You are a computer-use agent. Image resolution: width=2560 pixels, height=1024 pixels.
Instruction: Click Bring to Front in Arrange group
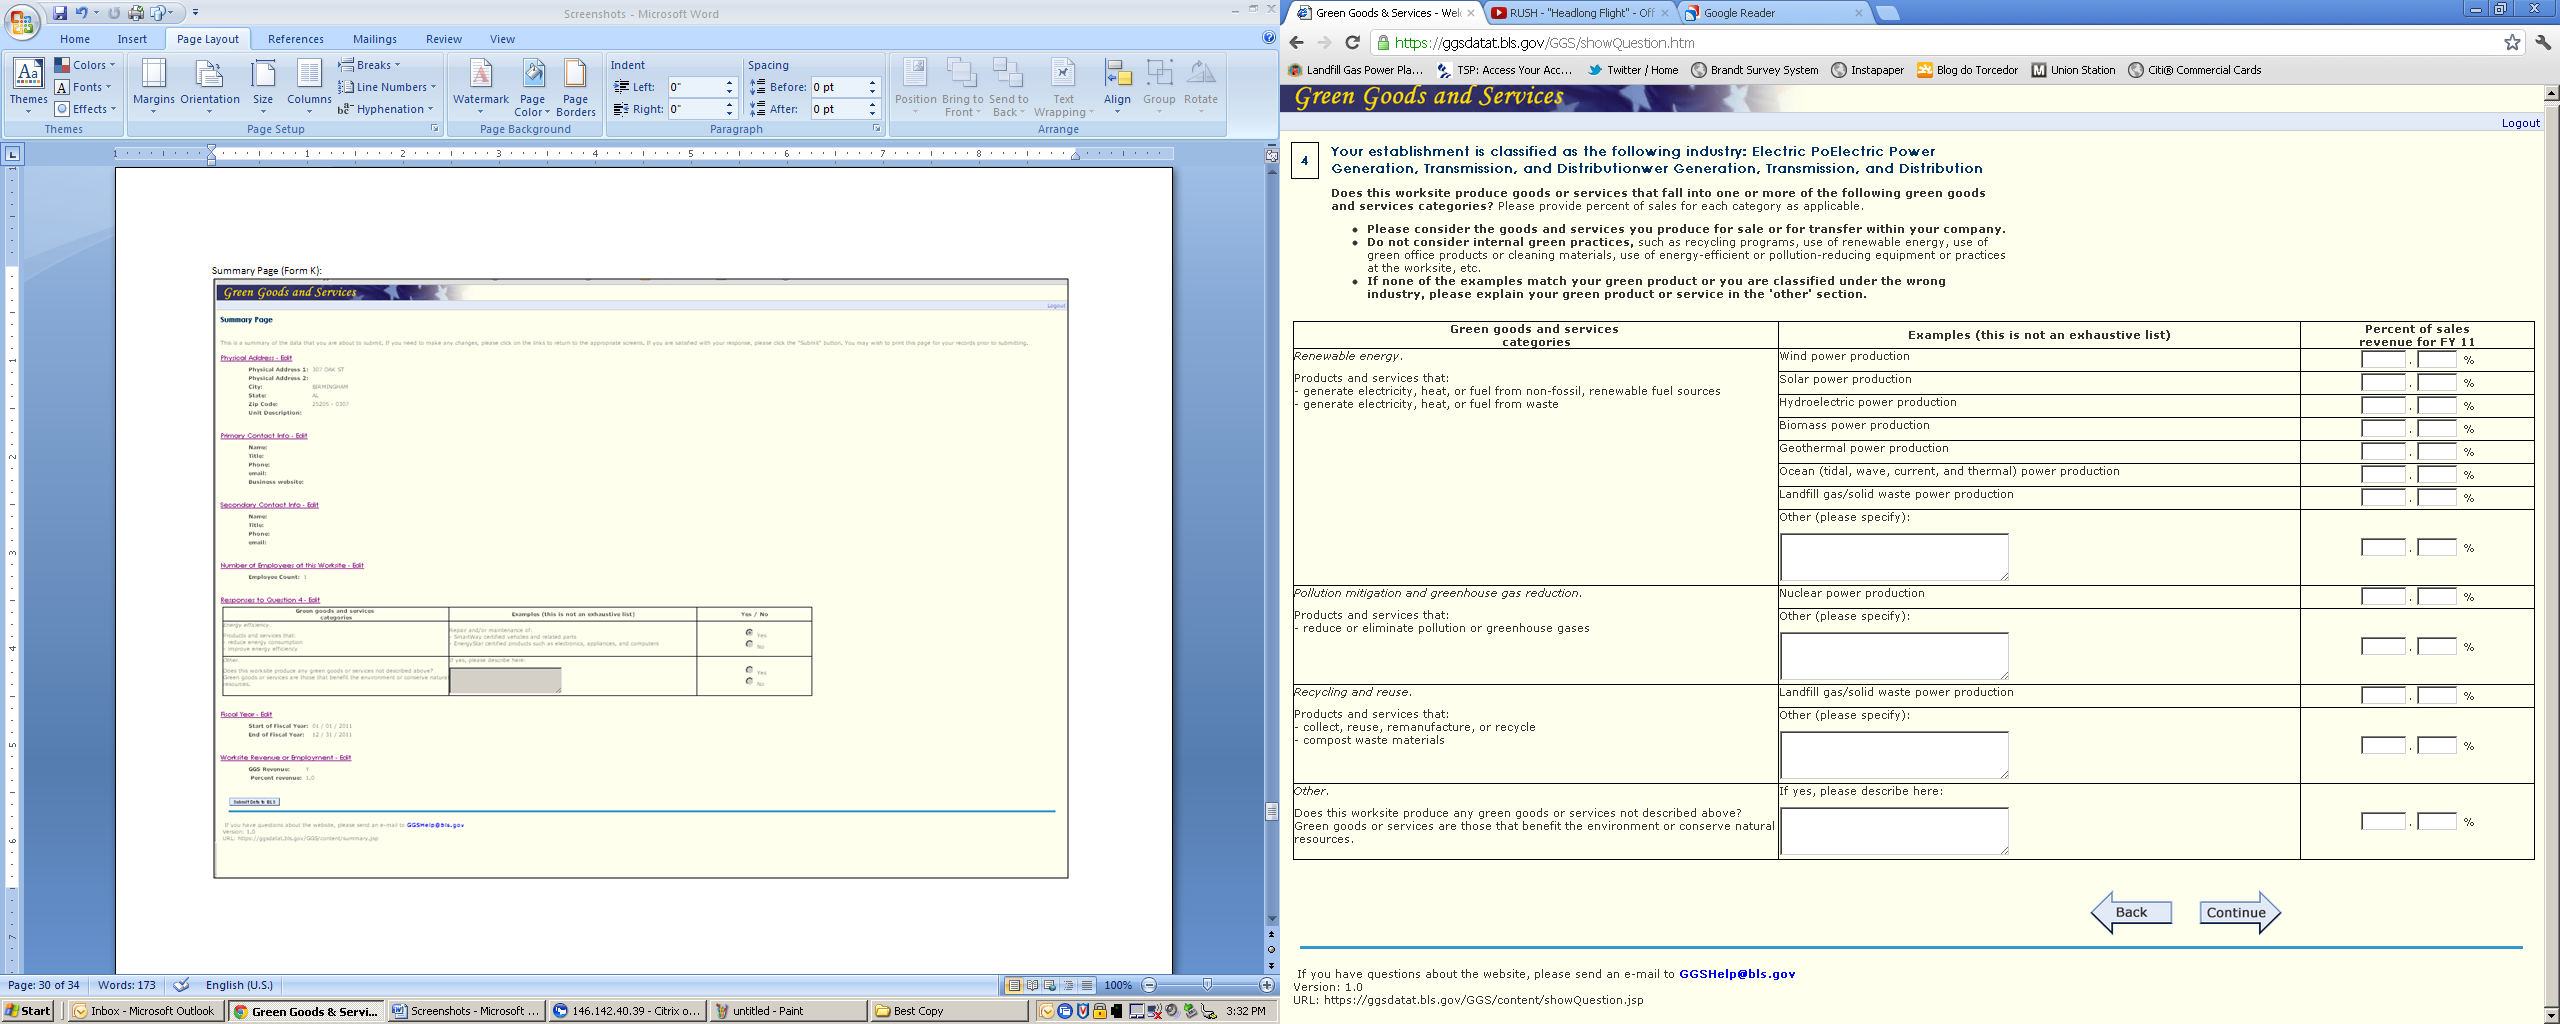[x=962, y=87]
